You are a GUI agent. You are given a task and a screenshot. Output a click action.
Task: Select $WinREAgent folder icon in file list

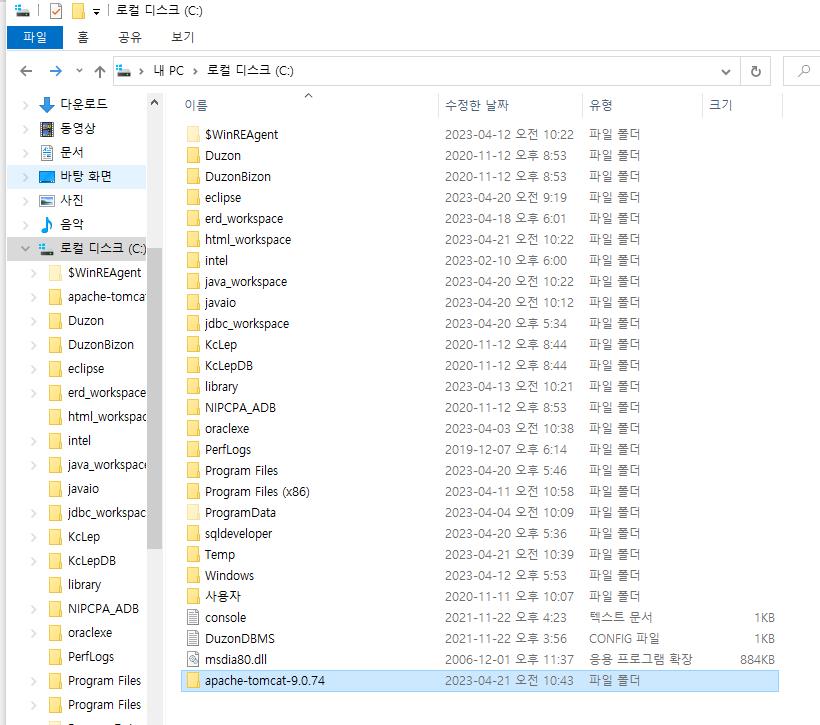pos(193,134)
